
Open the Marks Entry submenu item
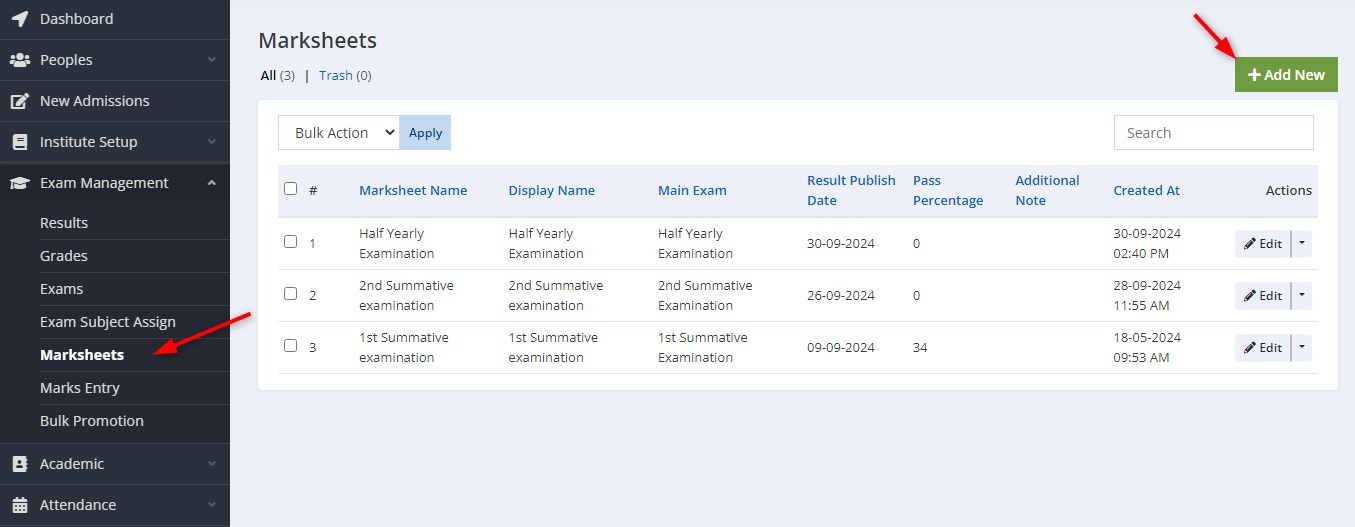[x=80, y=388]
